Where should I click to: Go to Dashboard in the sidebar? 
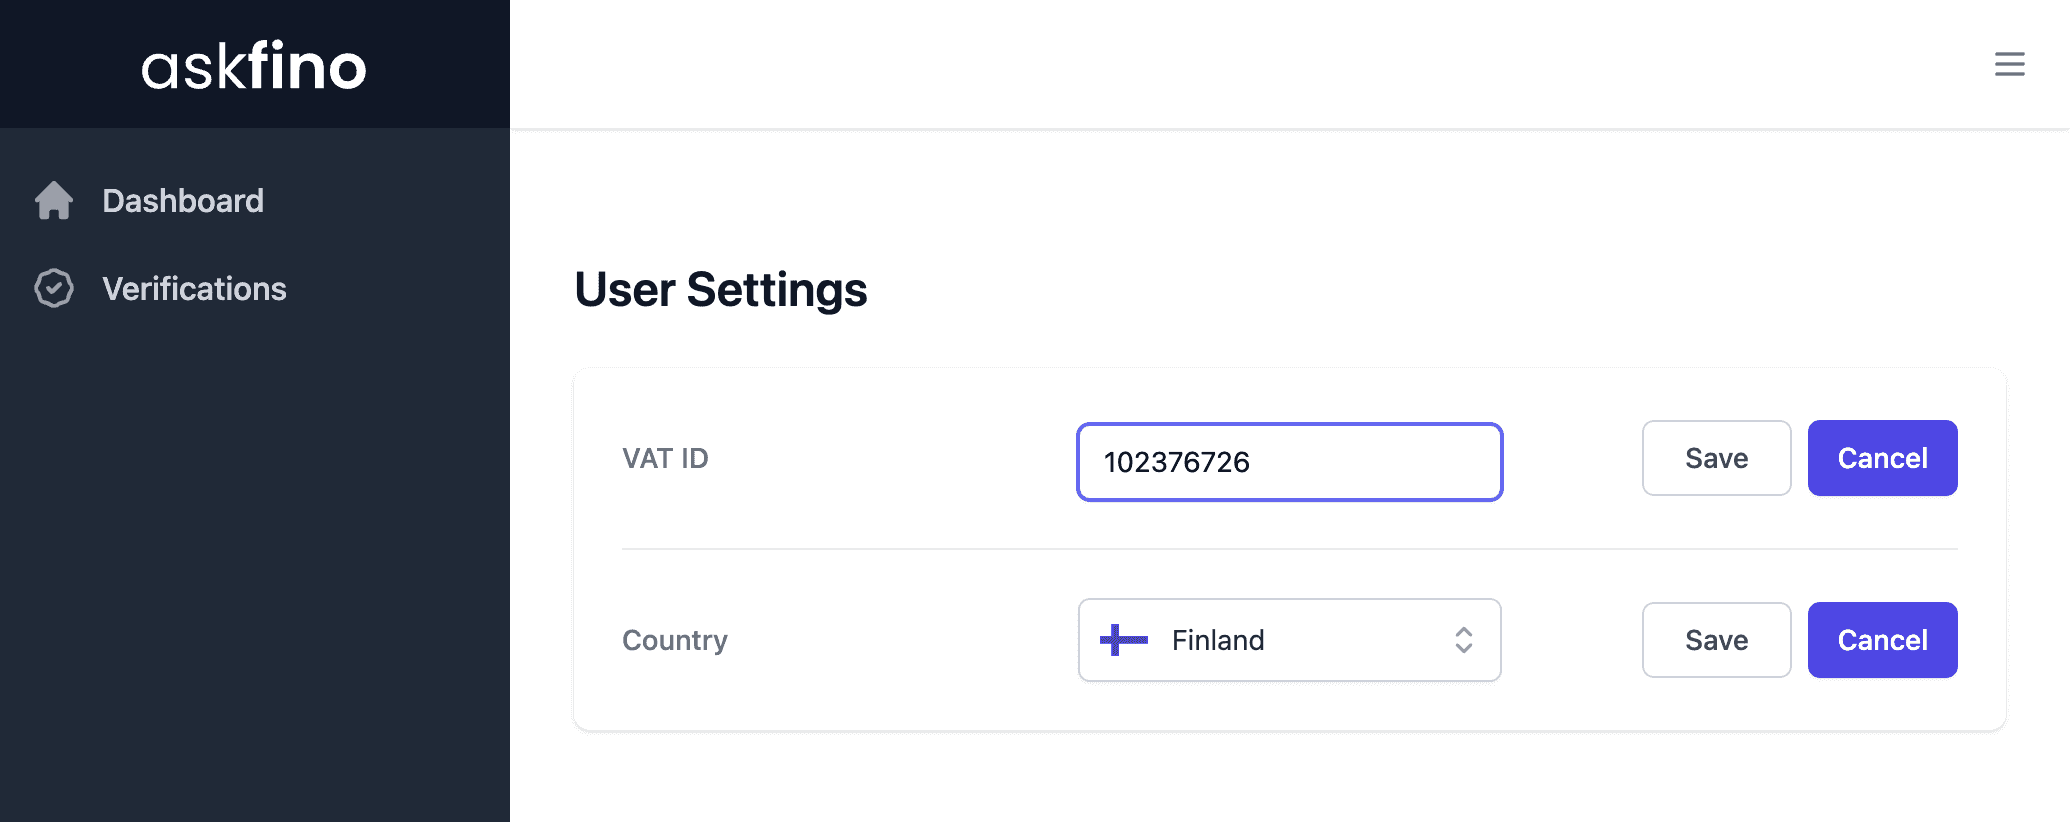pos(183,201)
